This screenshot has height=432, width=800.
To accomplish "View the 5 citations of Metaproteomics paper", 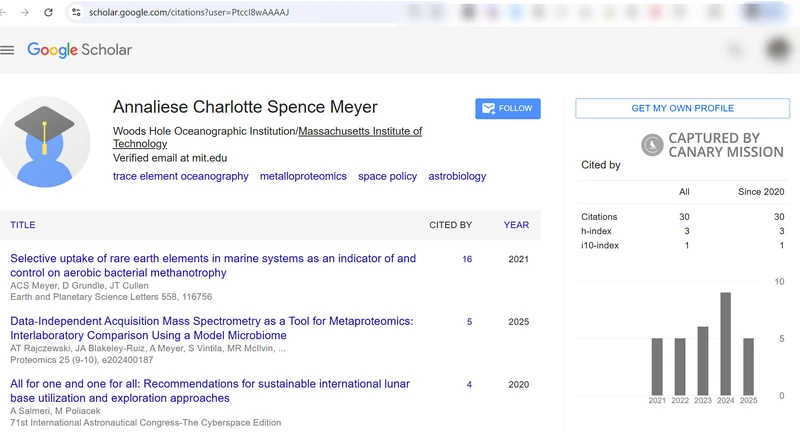I will click(x=469, y=322).
